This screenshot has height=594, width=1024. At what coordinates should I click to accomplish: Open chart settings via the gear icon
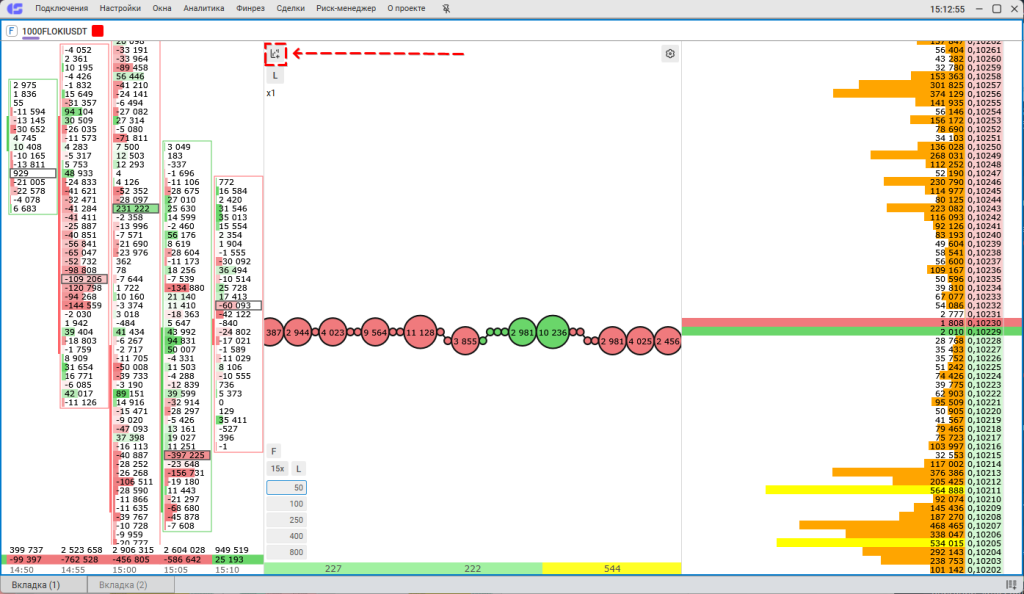(x=670, y=54)
